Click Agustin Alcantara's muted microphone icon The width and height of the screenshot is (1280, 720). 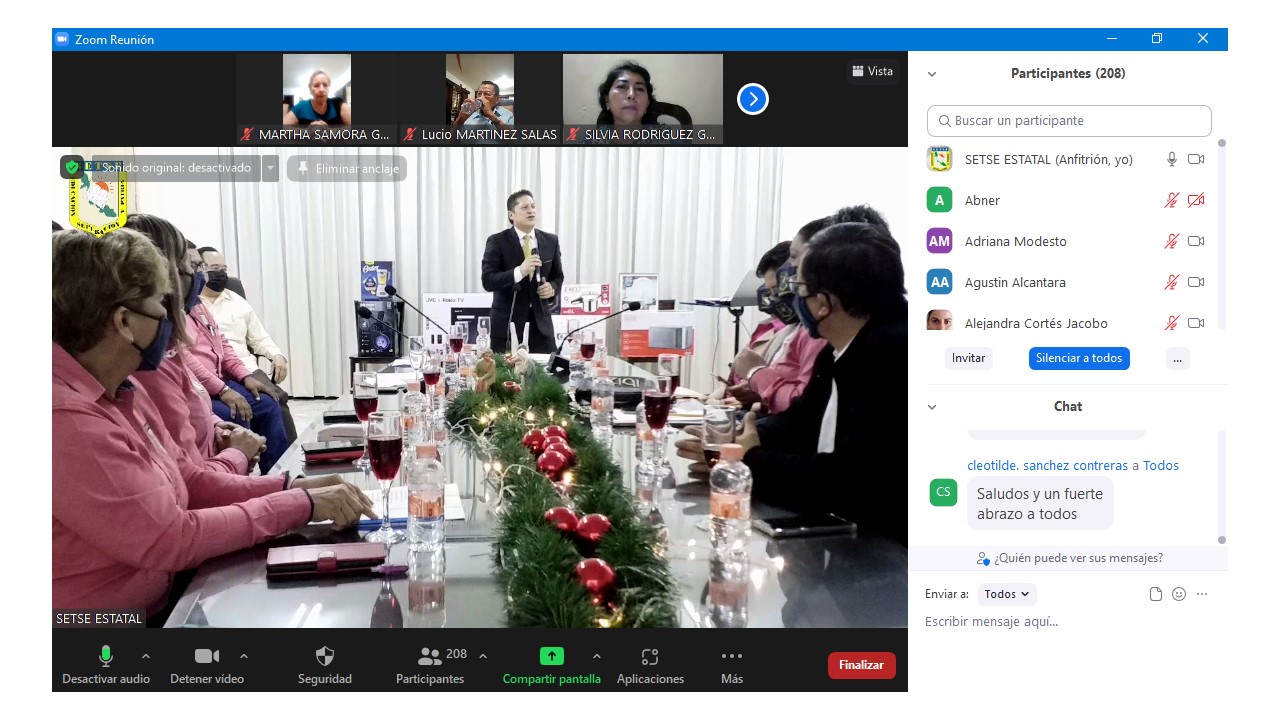1172,282
